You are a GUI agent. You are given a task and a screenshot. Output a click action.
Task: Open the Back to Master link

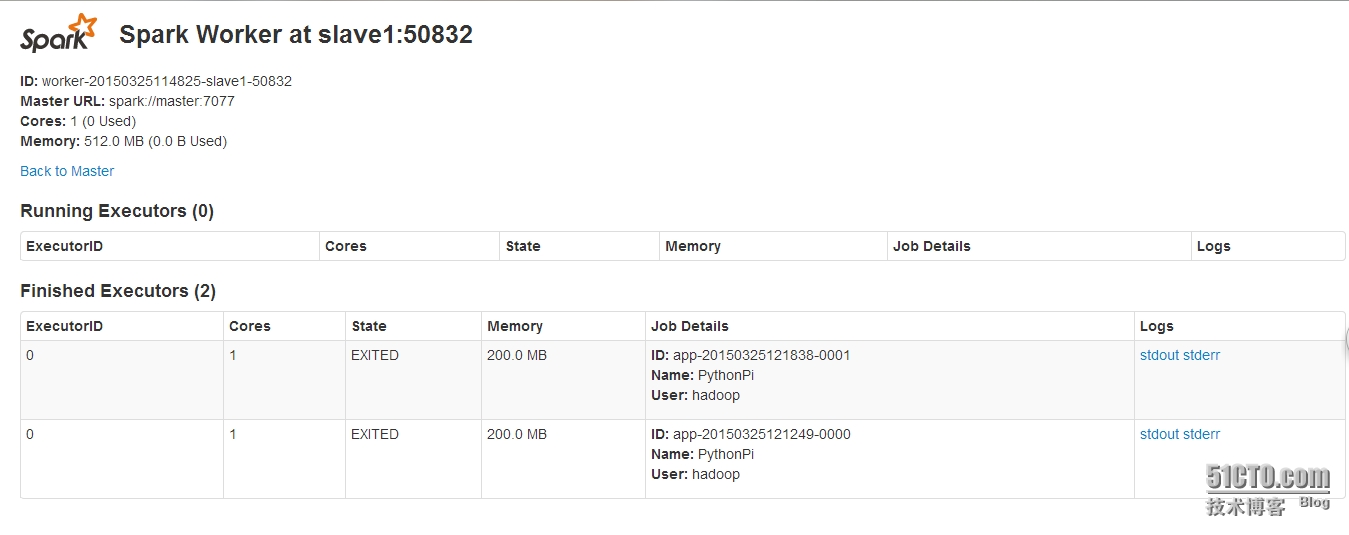point(67,171)
